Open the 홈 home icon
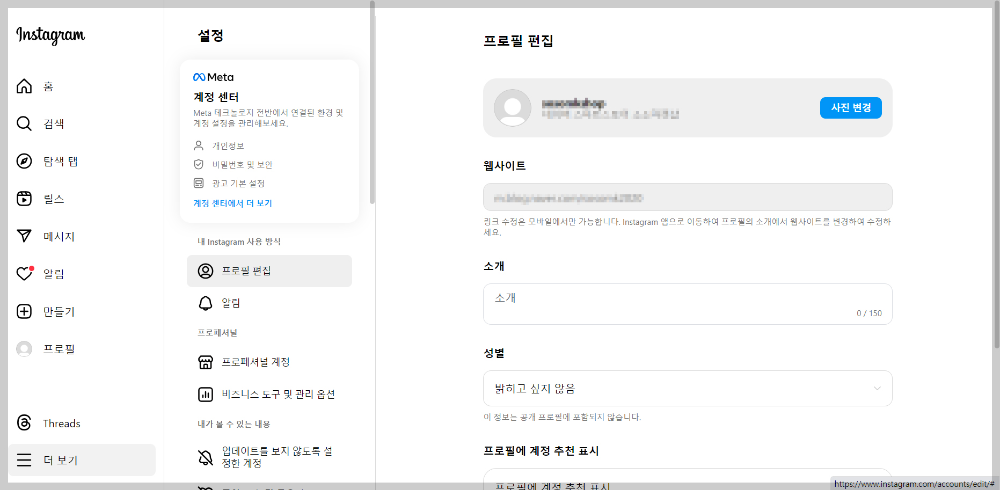 click(x=24, y=86)
